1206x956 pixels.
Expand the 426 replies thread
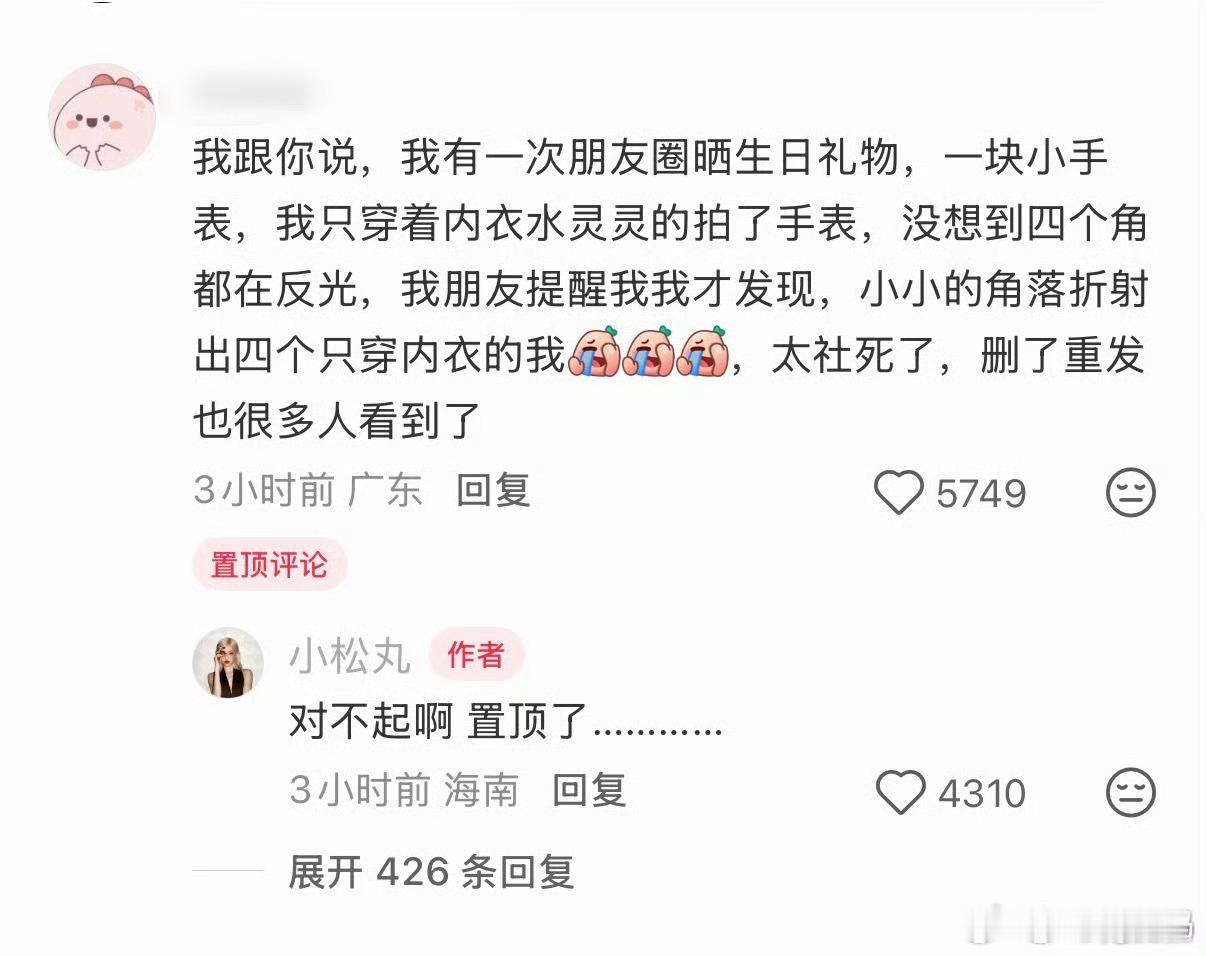pyautogui.click(x=431, y=872)
